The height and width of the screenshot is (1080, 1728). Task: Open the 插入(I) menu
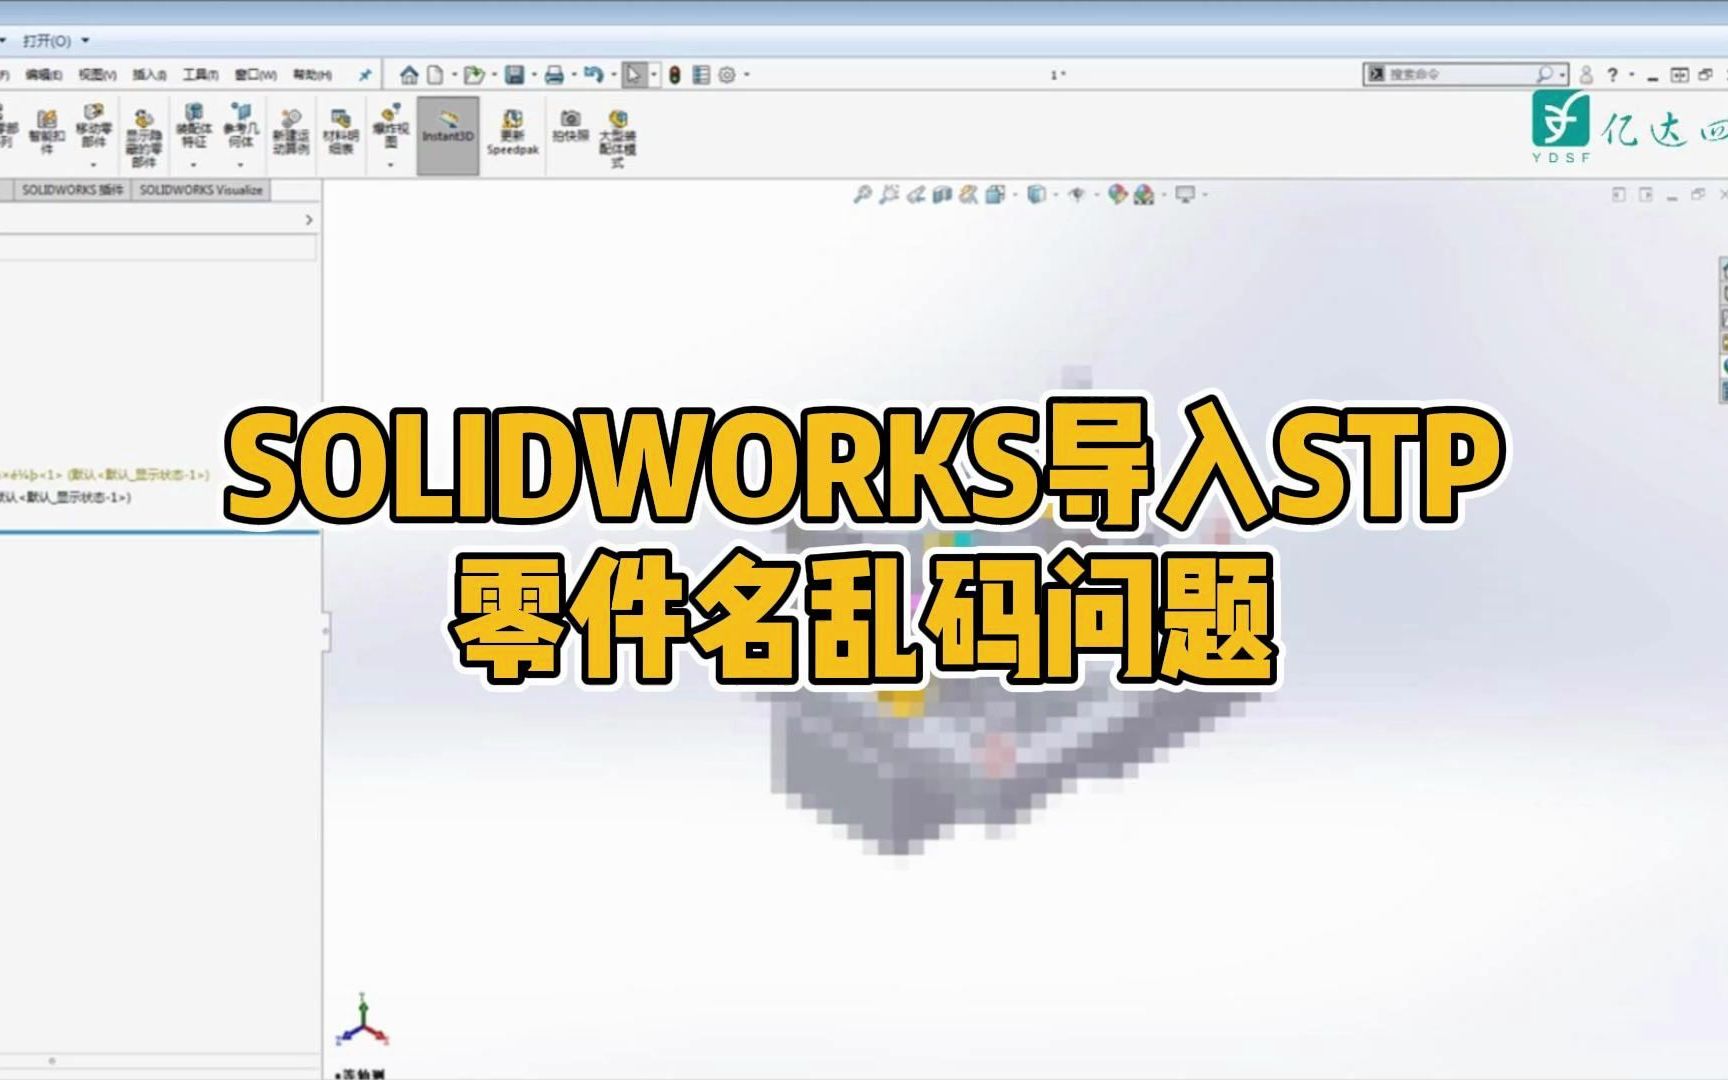click(149, 75)
